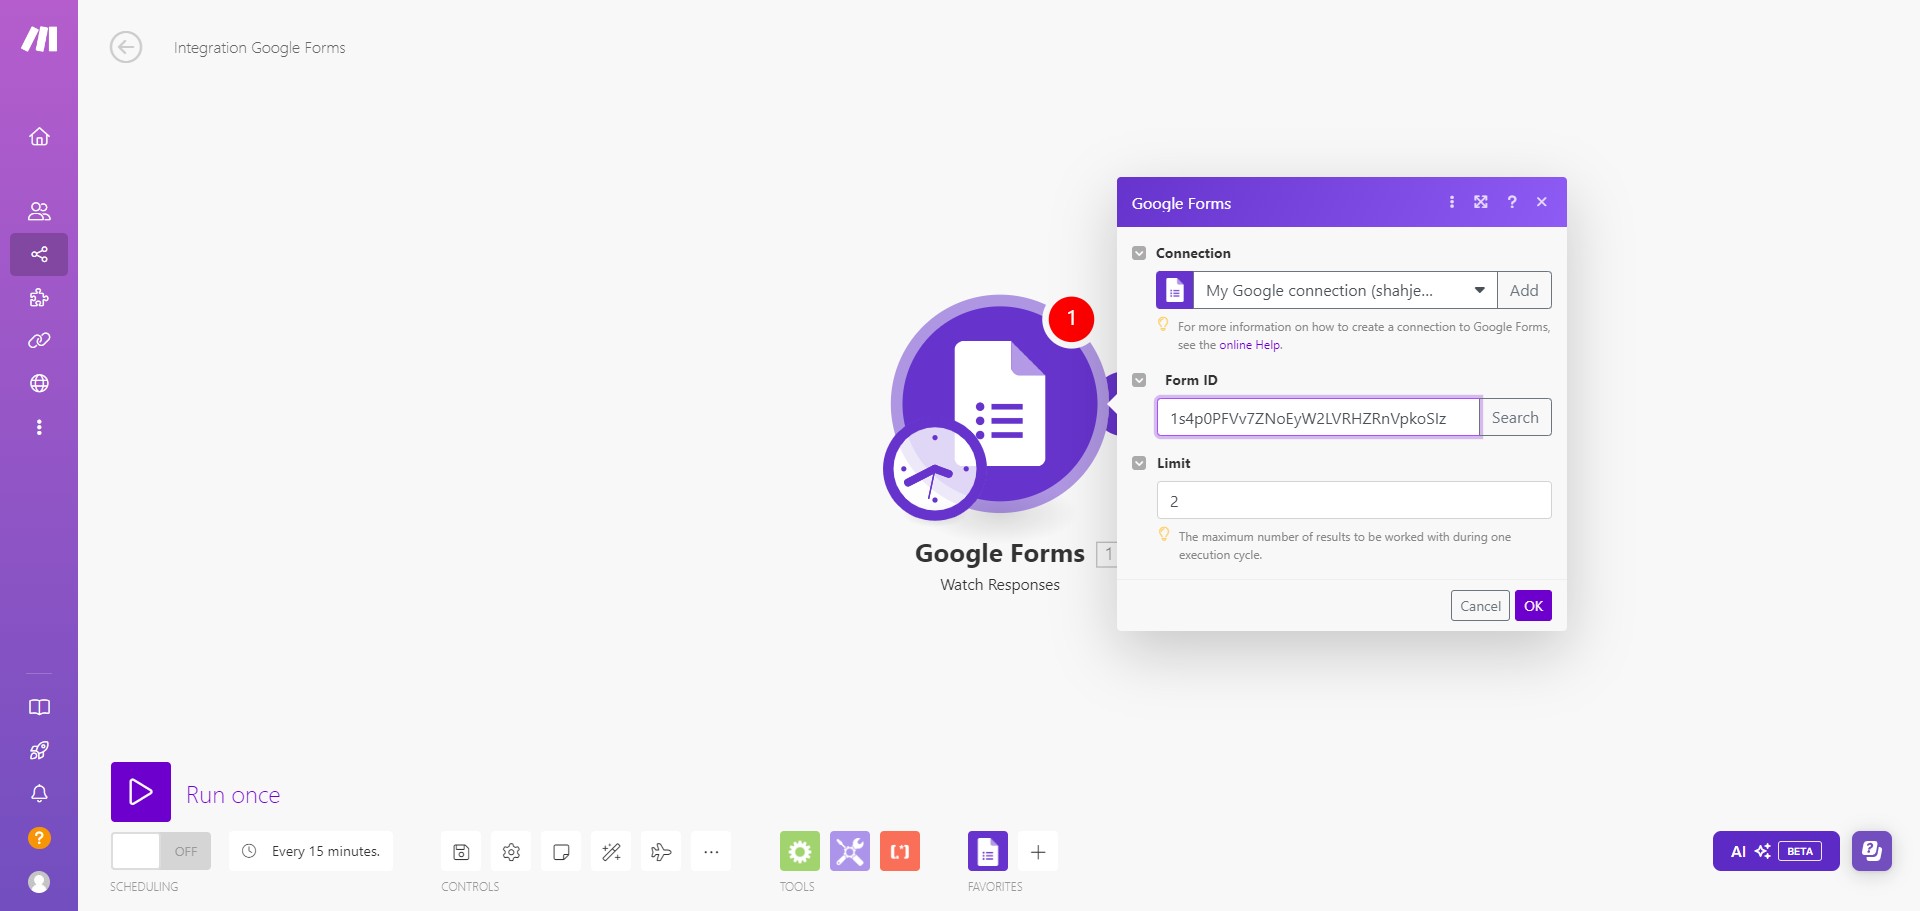Select the Templates puzzle icon
This screenshot has height=911, width=1920.
click(x=39, y=297)
